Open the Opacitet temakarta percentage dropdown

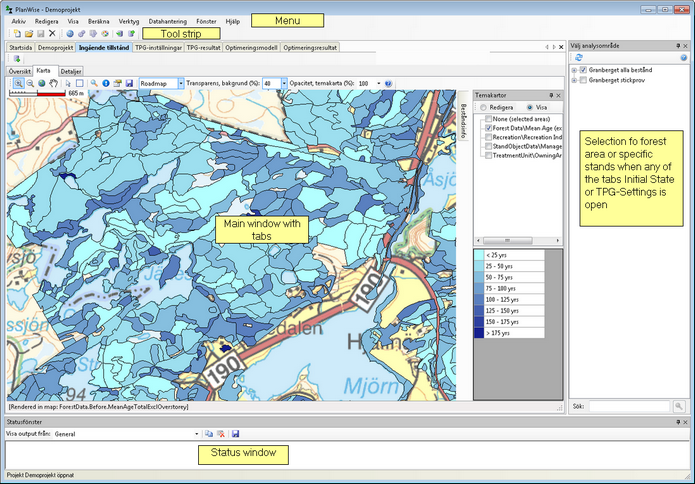click(379, 83)
